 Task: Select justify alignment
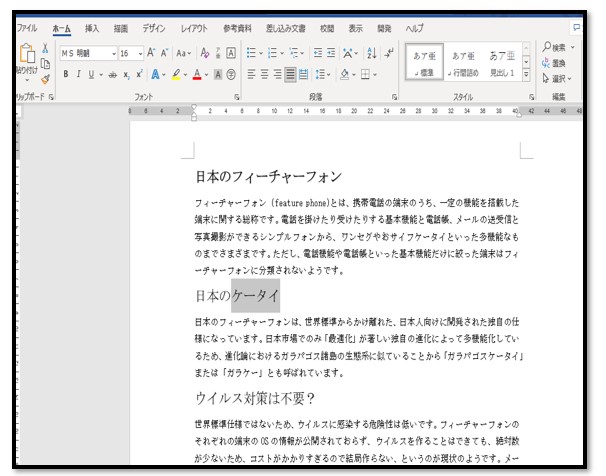pyautogui.click(x=290, y=74)
